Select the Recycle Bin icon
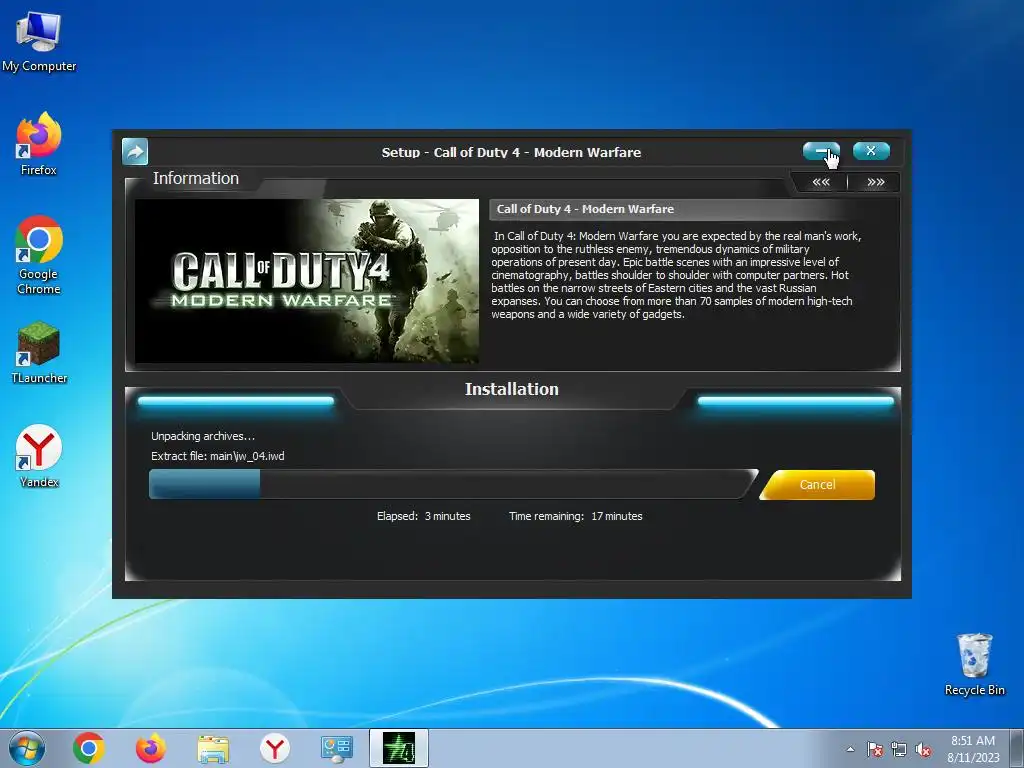This screenshot has width=1024, height=768. 974,664
